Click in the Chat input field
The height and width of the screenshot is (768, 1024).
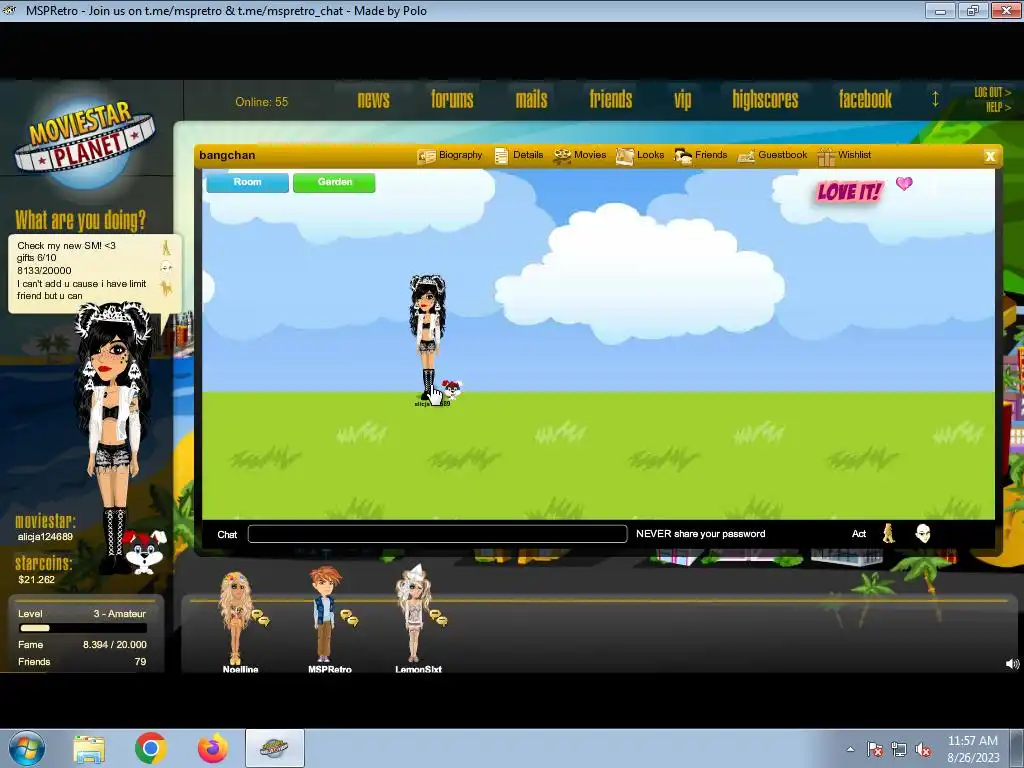(438, 534)
